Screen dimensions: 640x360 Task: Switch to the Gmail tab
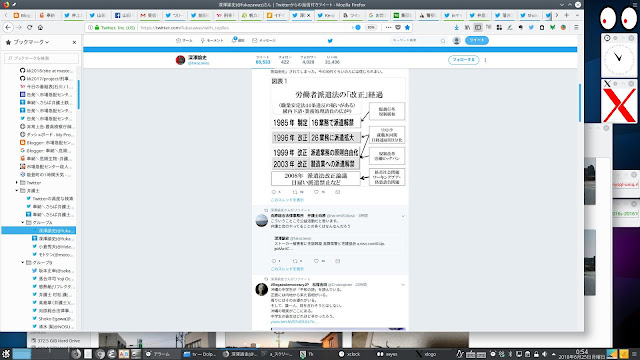pyautogui.click(x=149, y=15)
